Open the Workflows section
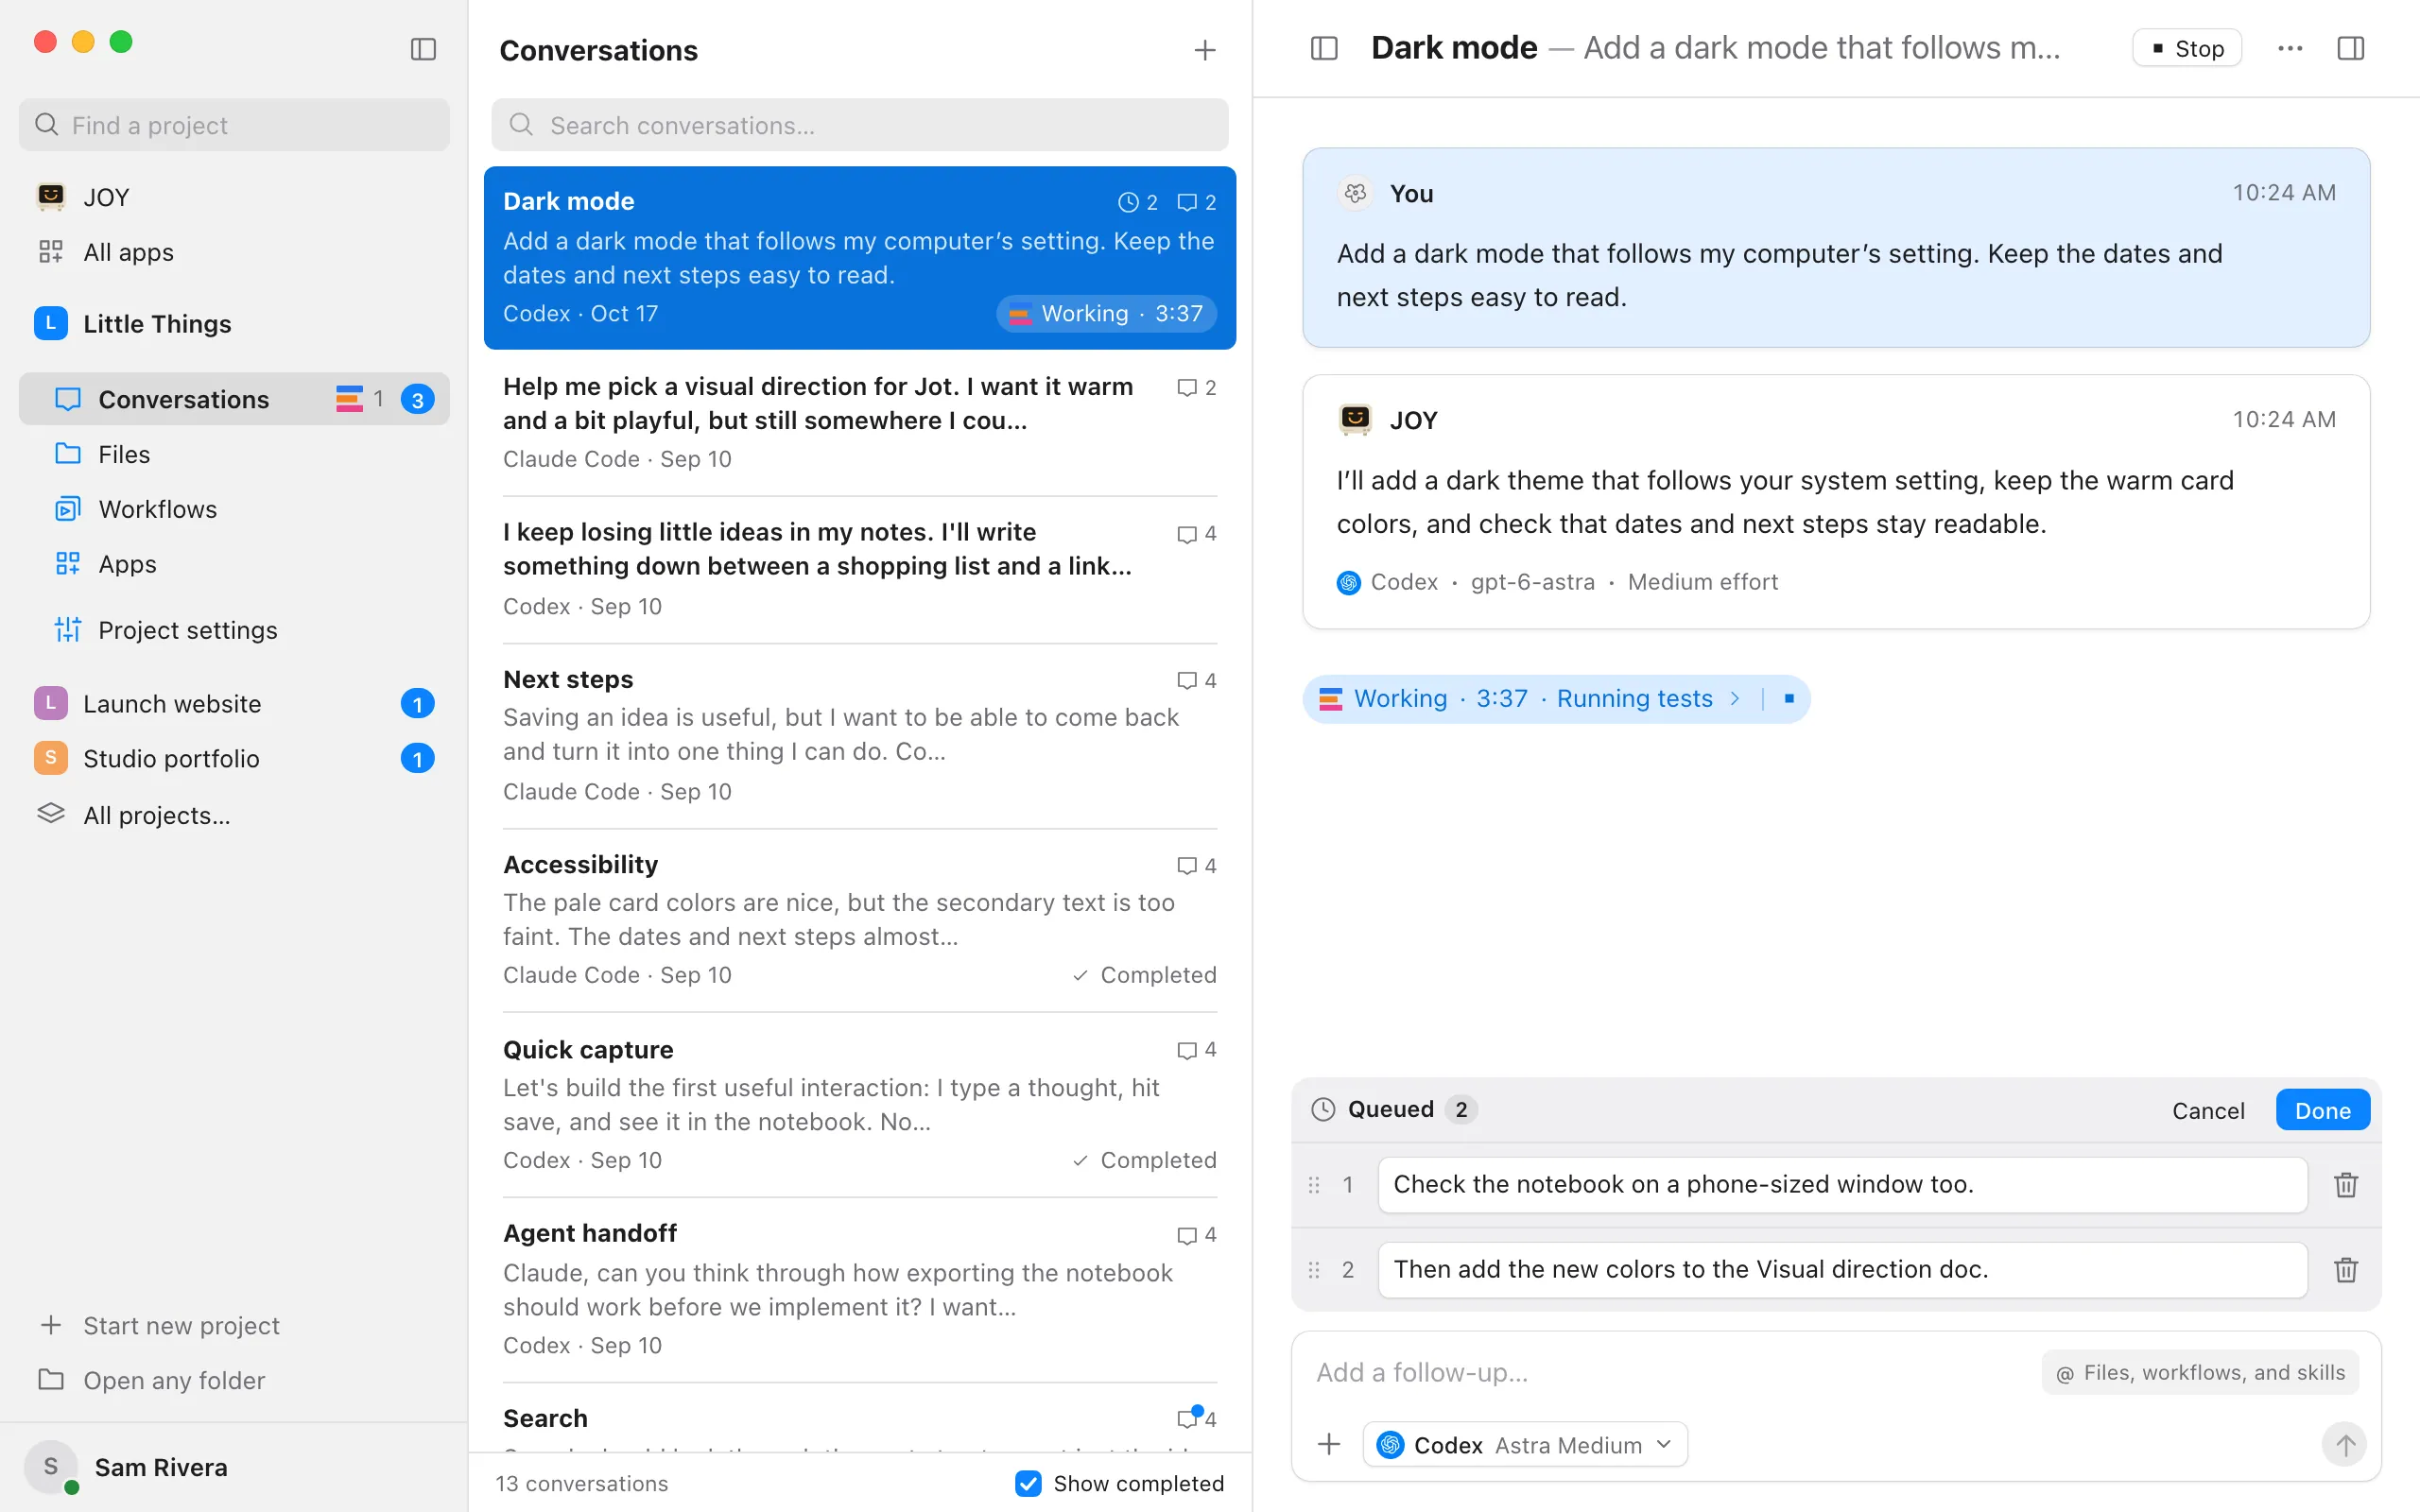 [234, 509]
